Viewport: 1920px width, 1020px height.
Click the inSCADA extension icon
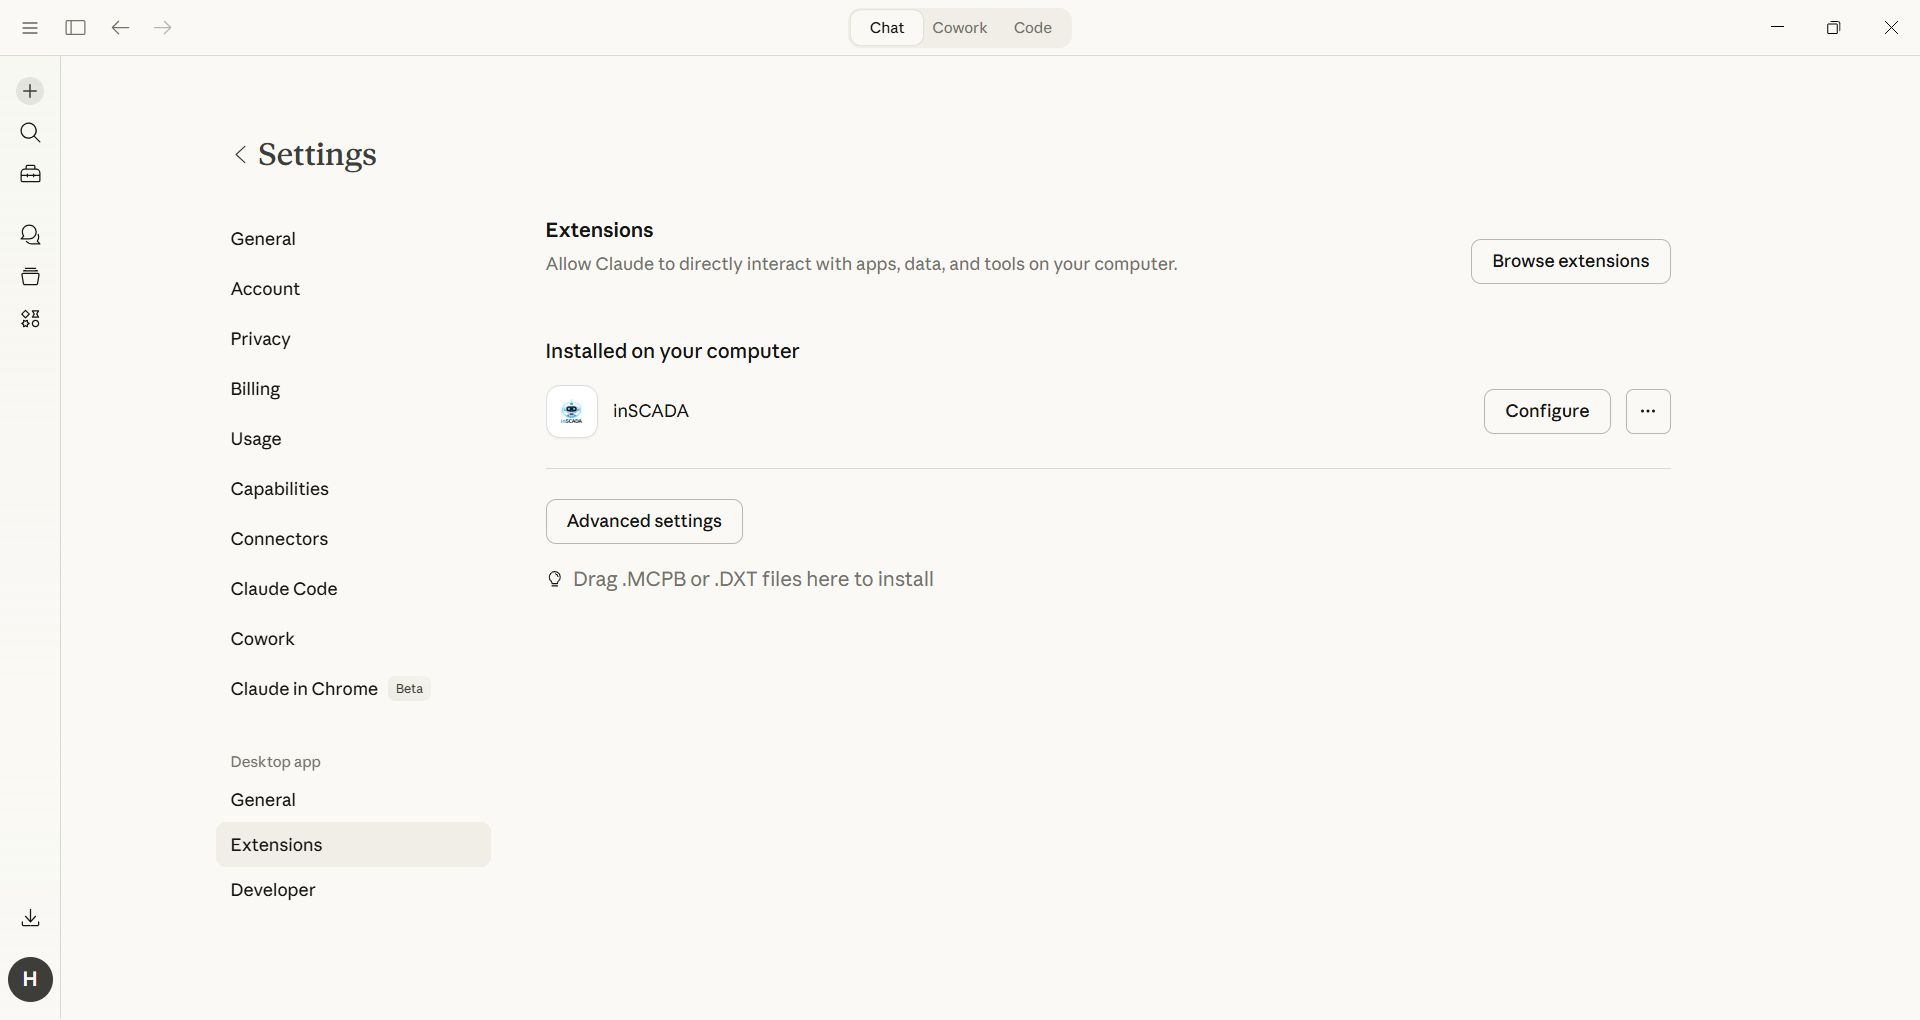coord(572,411)
